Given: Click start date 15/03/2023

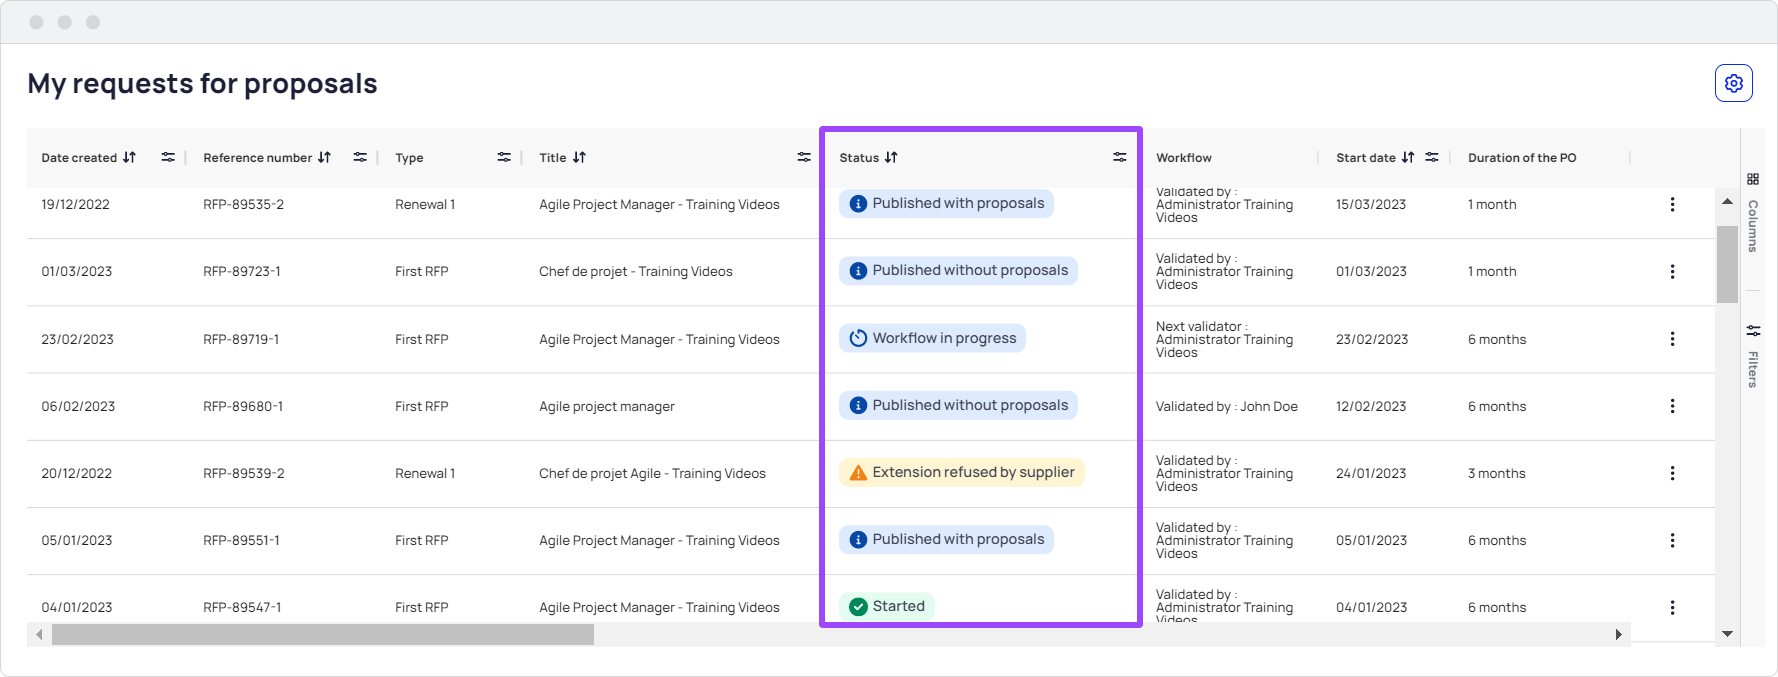Looking at the screenshot, I should (x=1371, y=205).
